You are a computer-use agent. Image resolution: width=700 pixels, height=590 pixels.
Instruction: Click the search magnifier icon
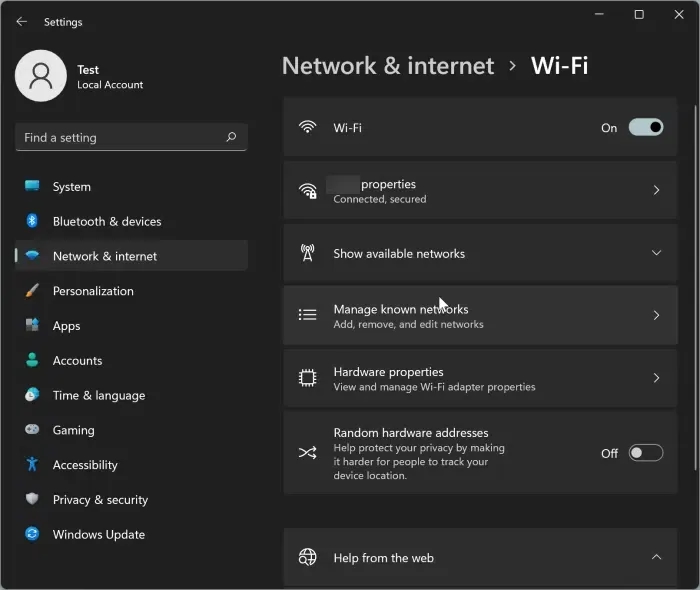[231, 138]
